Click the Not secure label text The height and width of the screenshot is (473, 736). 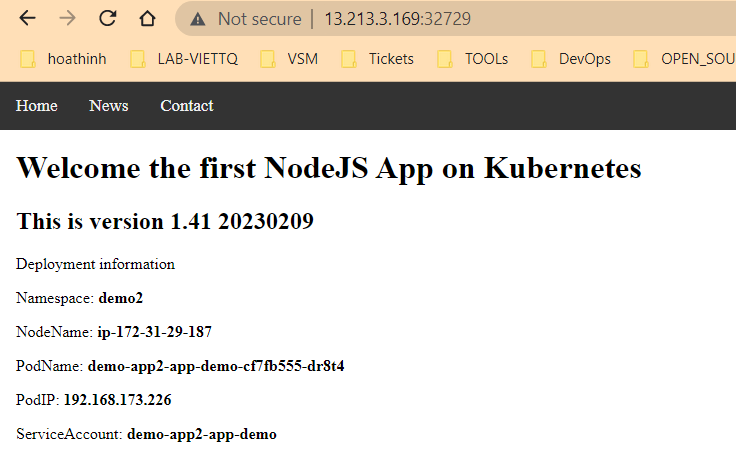click(260, 19)
